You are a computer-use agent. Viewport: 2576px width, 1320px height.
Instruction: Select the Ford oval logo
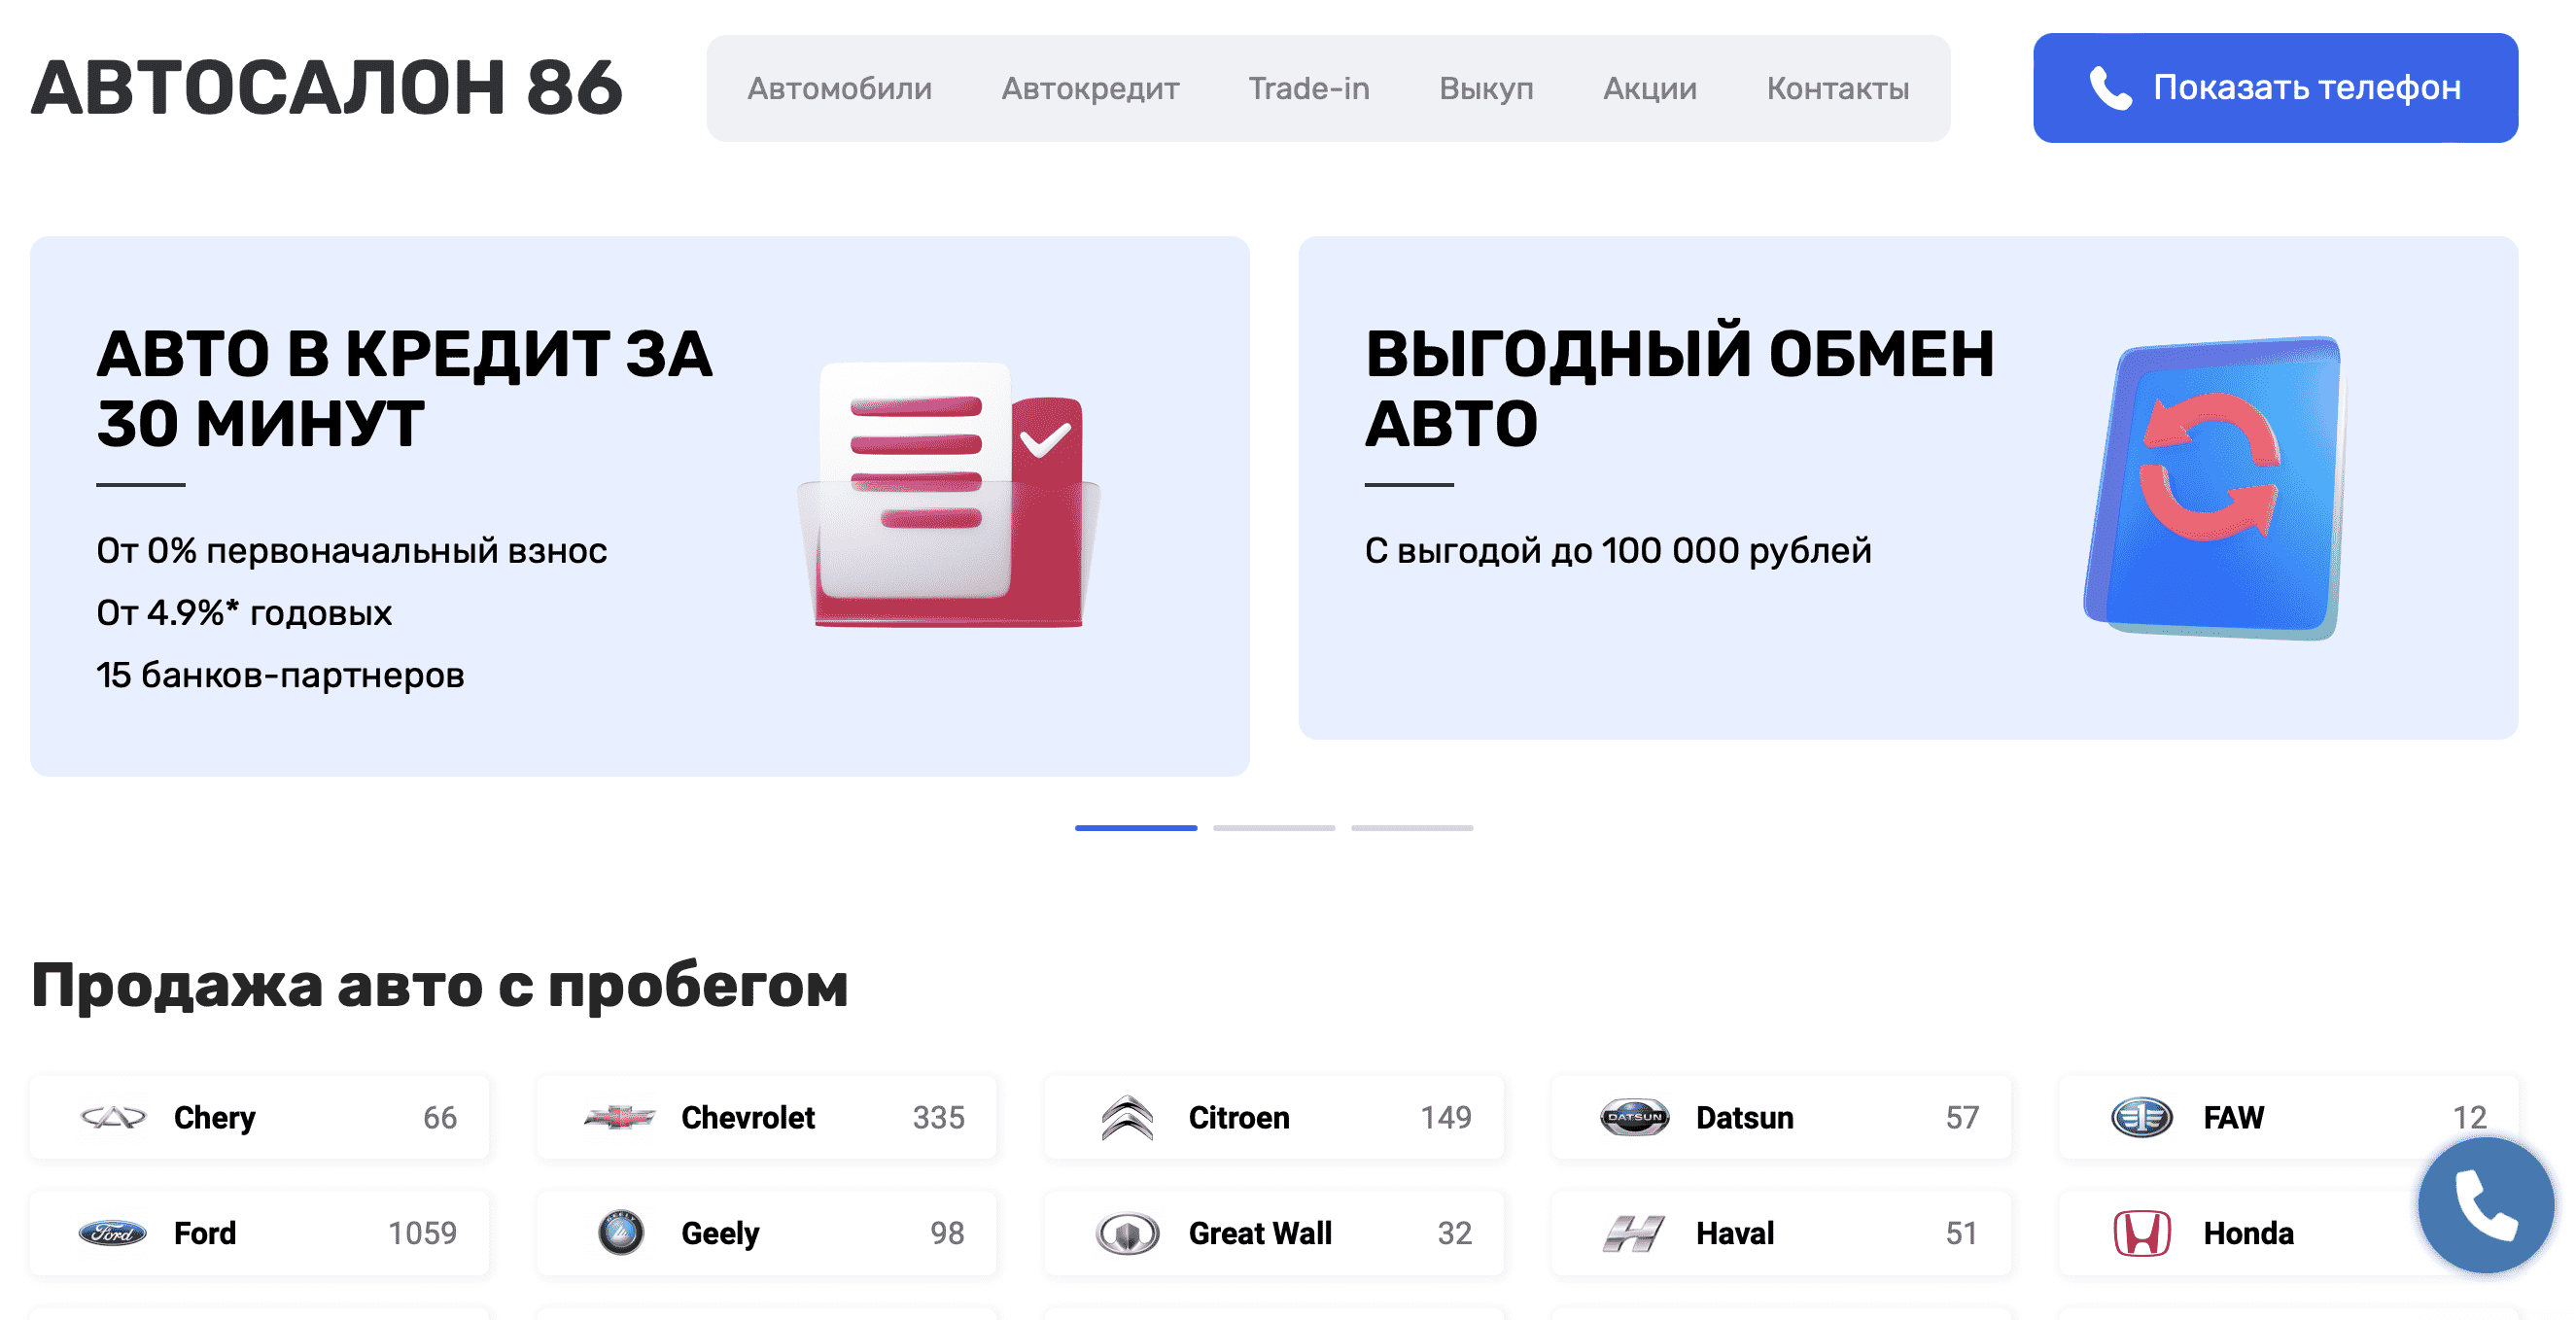(113, 1233)
